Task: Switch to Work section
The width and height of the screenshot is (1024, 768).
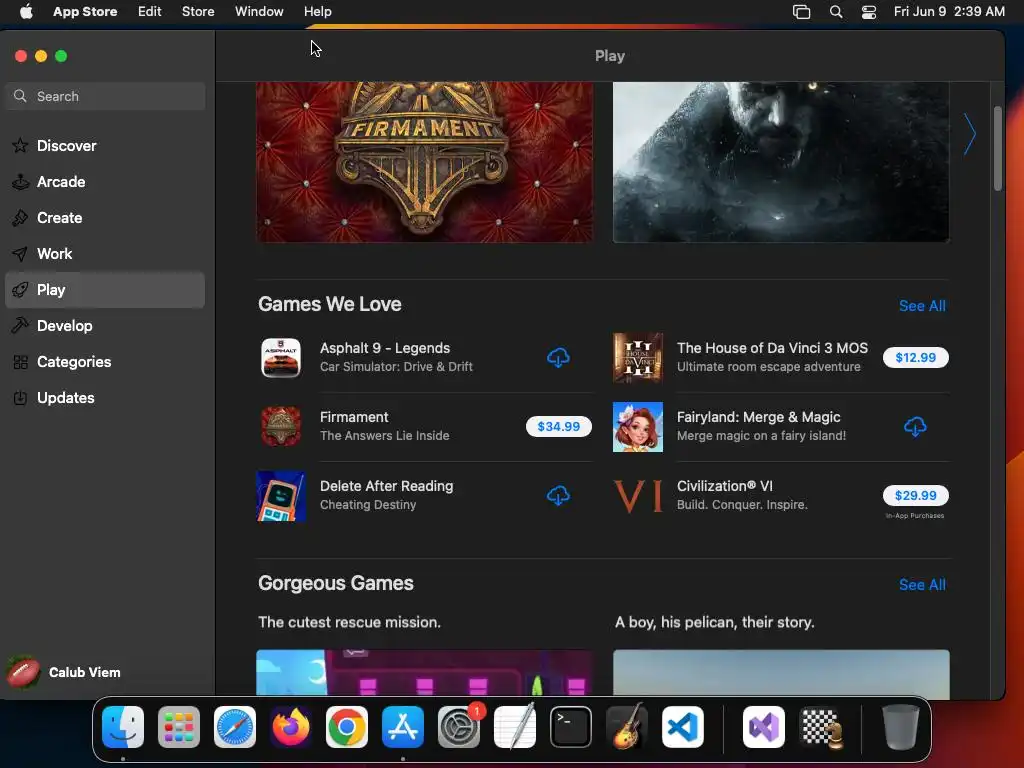Action: [x=104, y=253]
